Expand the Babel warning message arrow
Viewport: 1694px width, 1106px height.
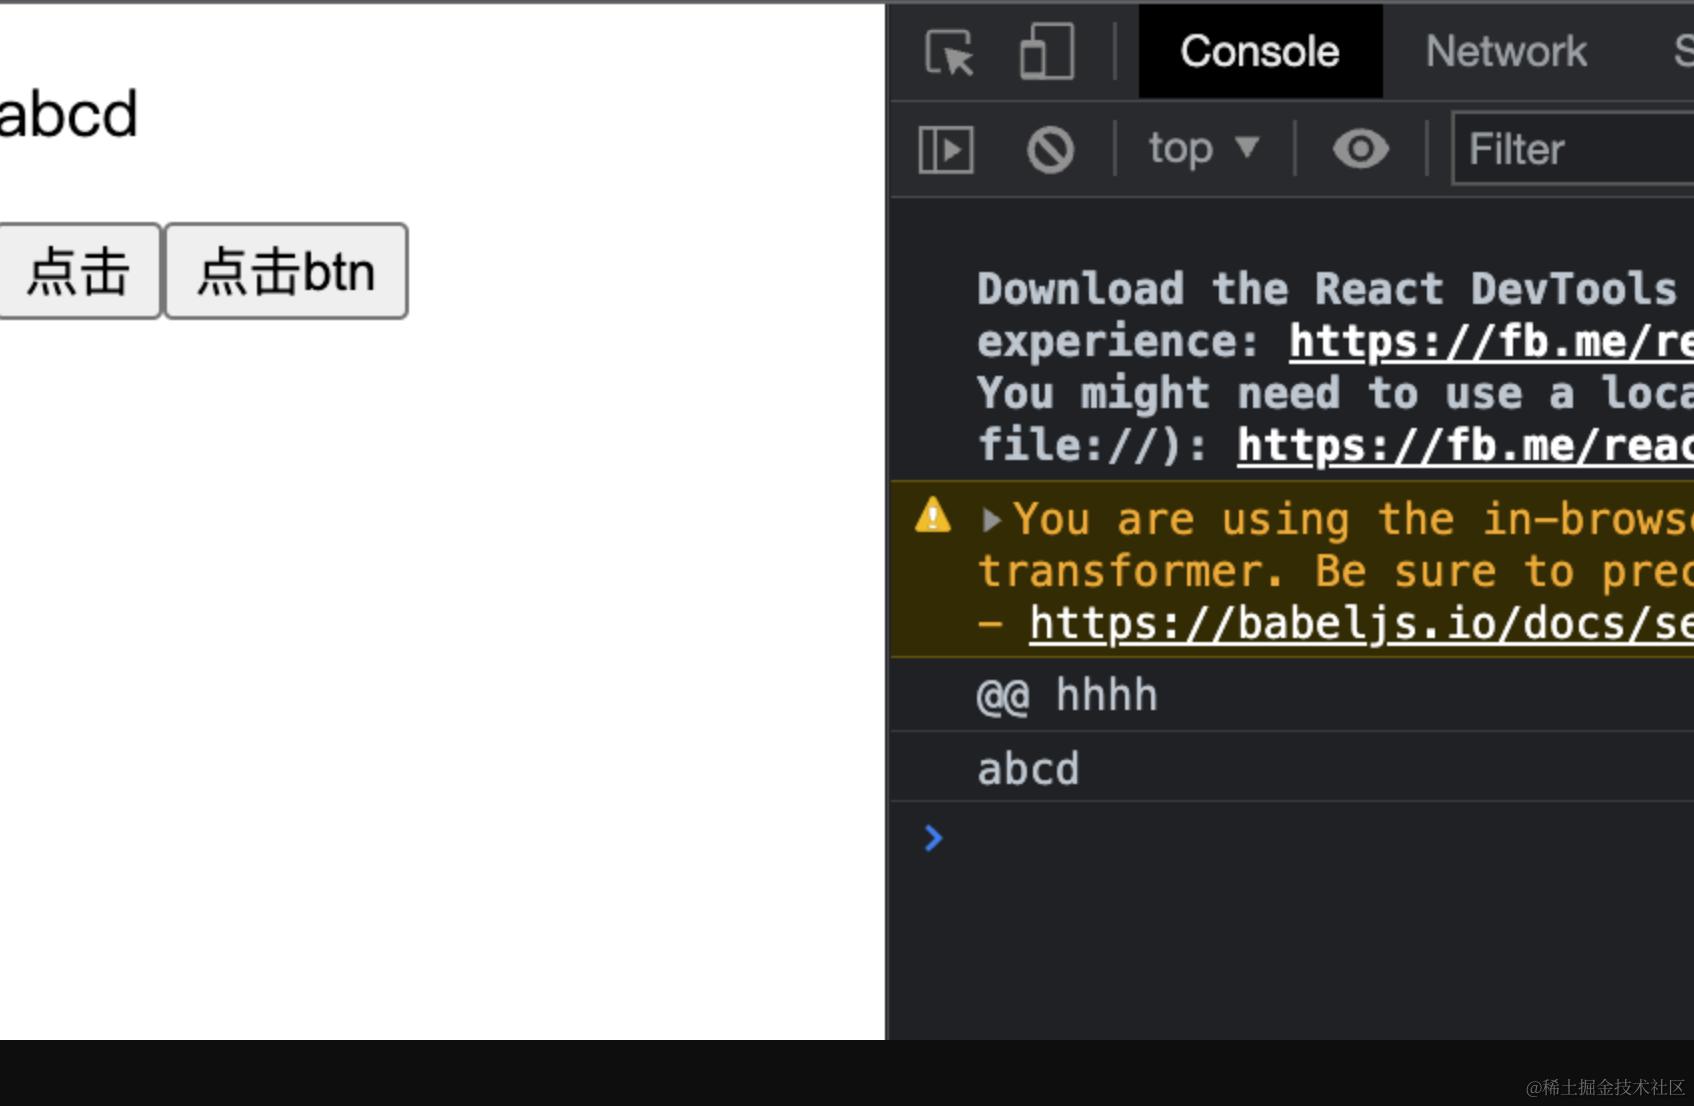click(991, 520)
